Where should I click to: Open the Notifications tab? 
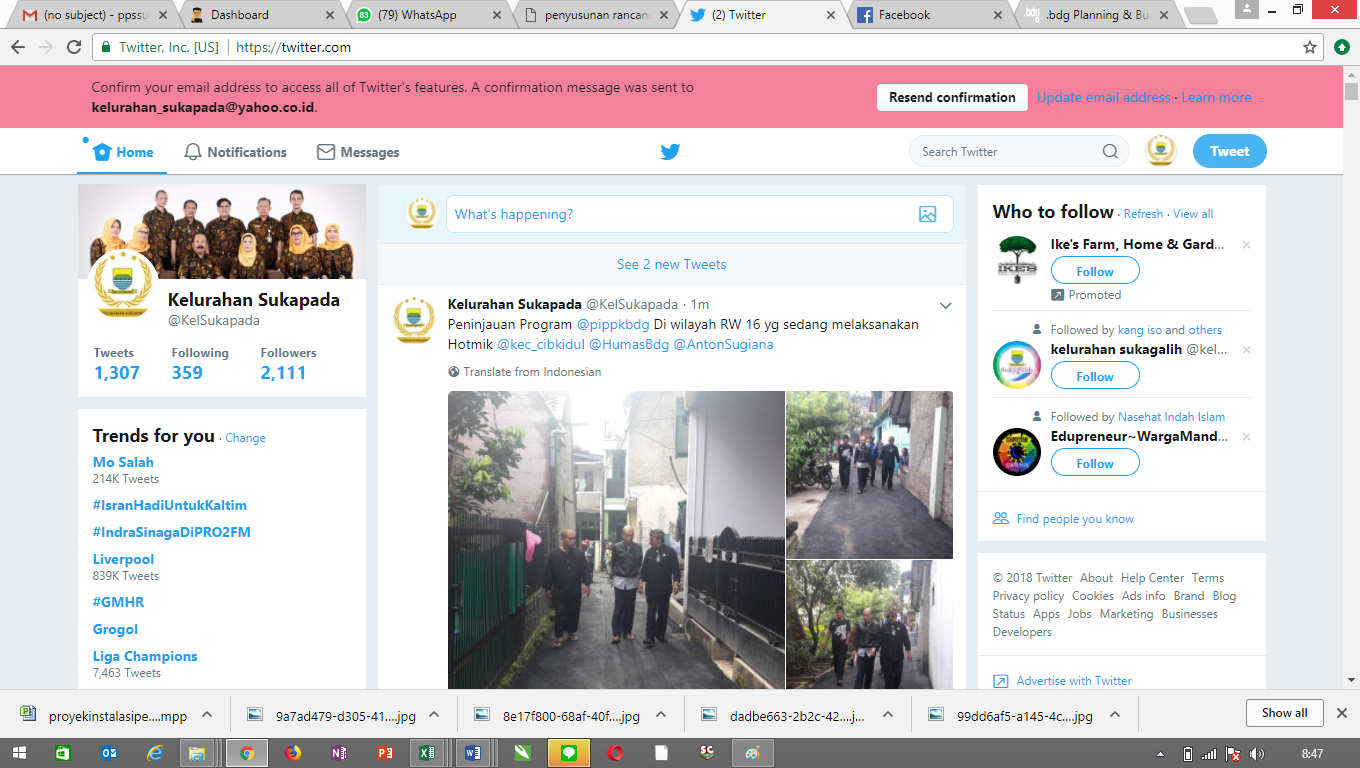235,152
